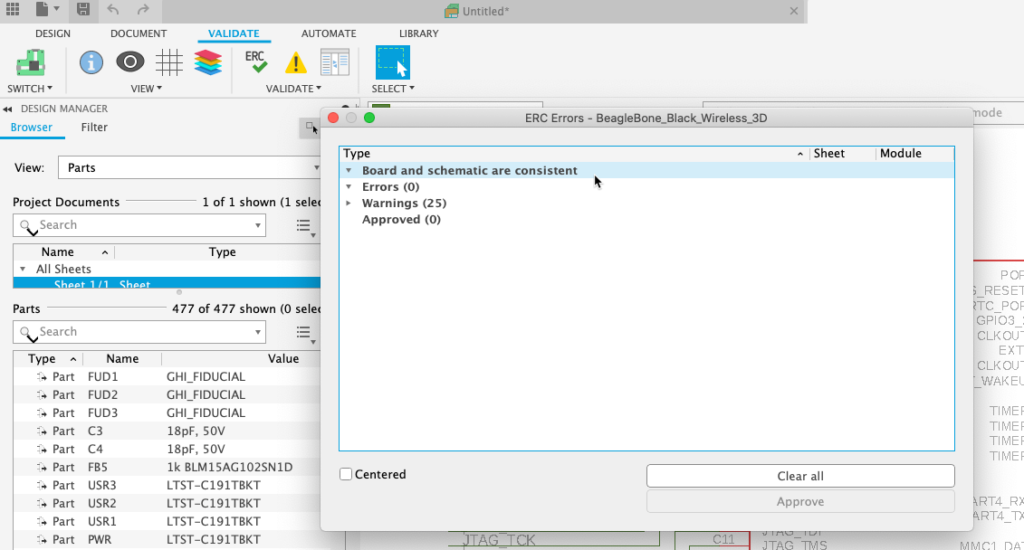Collapse the Errors (0) row
The height and width of the screenshot is (550, 1024).
tap(349, 187)
